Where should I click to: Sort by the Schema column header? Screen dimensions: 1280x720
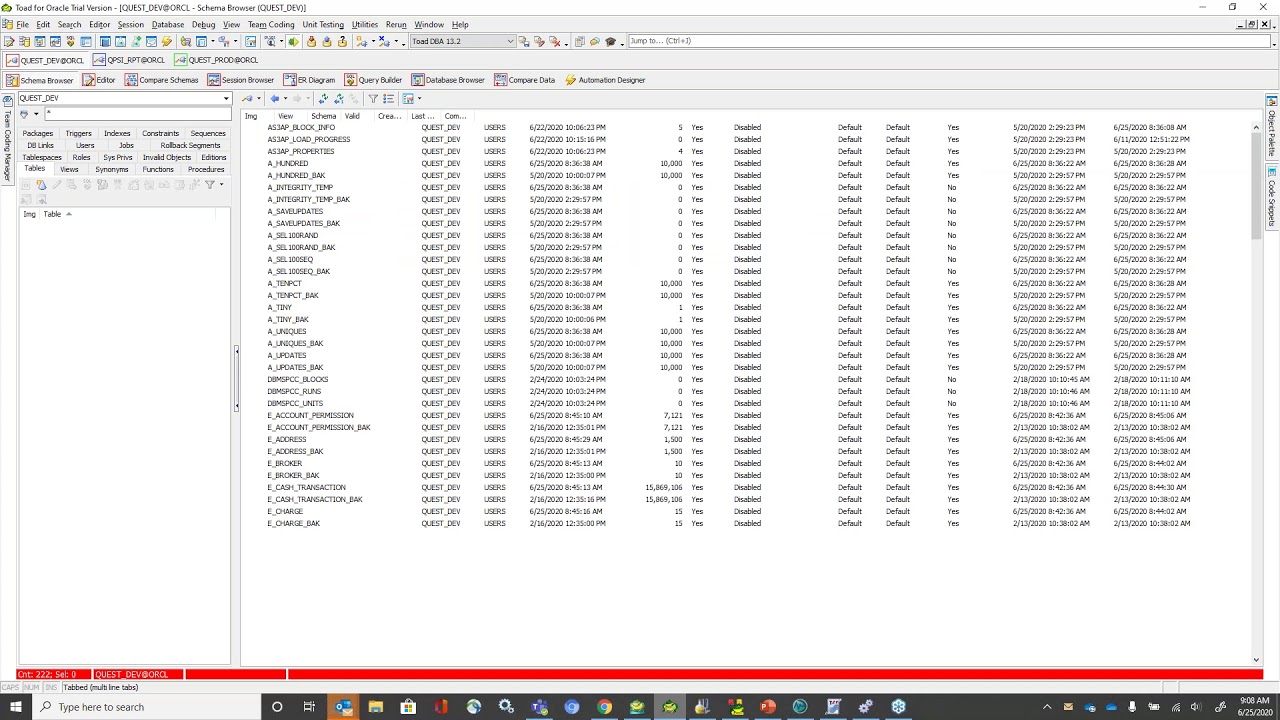323,116
